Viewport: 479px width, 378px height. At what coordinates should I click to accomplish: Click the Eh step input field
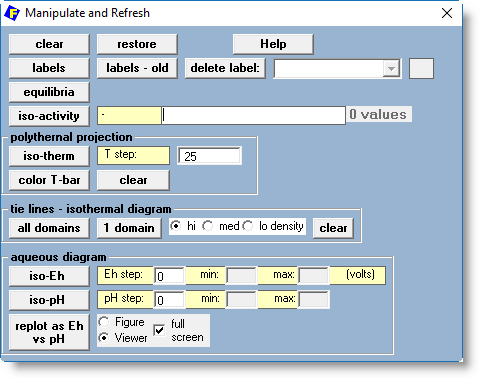(169, 276)
